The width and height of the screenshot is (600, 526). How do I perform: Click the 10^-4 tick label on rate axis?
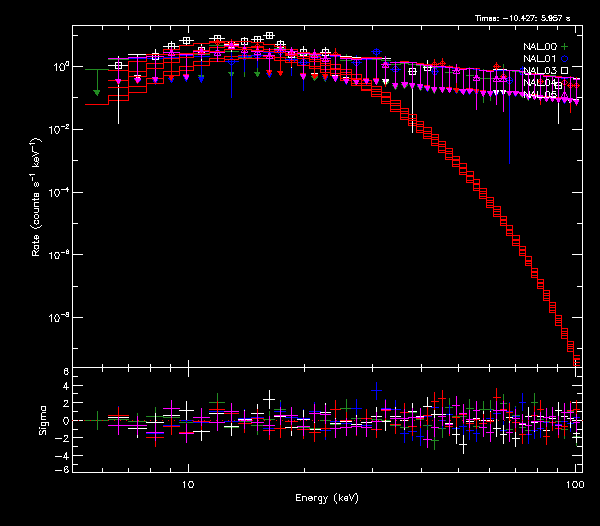click(x=58, y=193)
